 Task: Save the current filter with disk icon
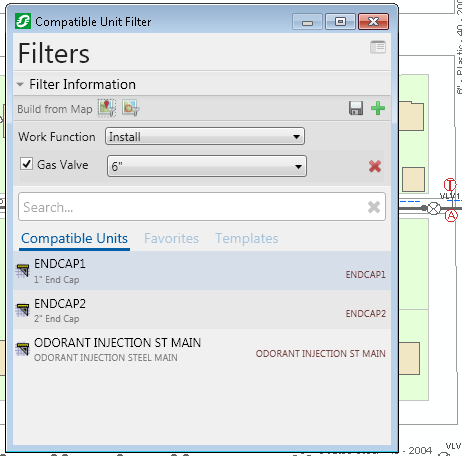coord(356,108)
